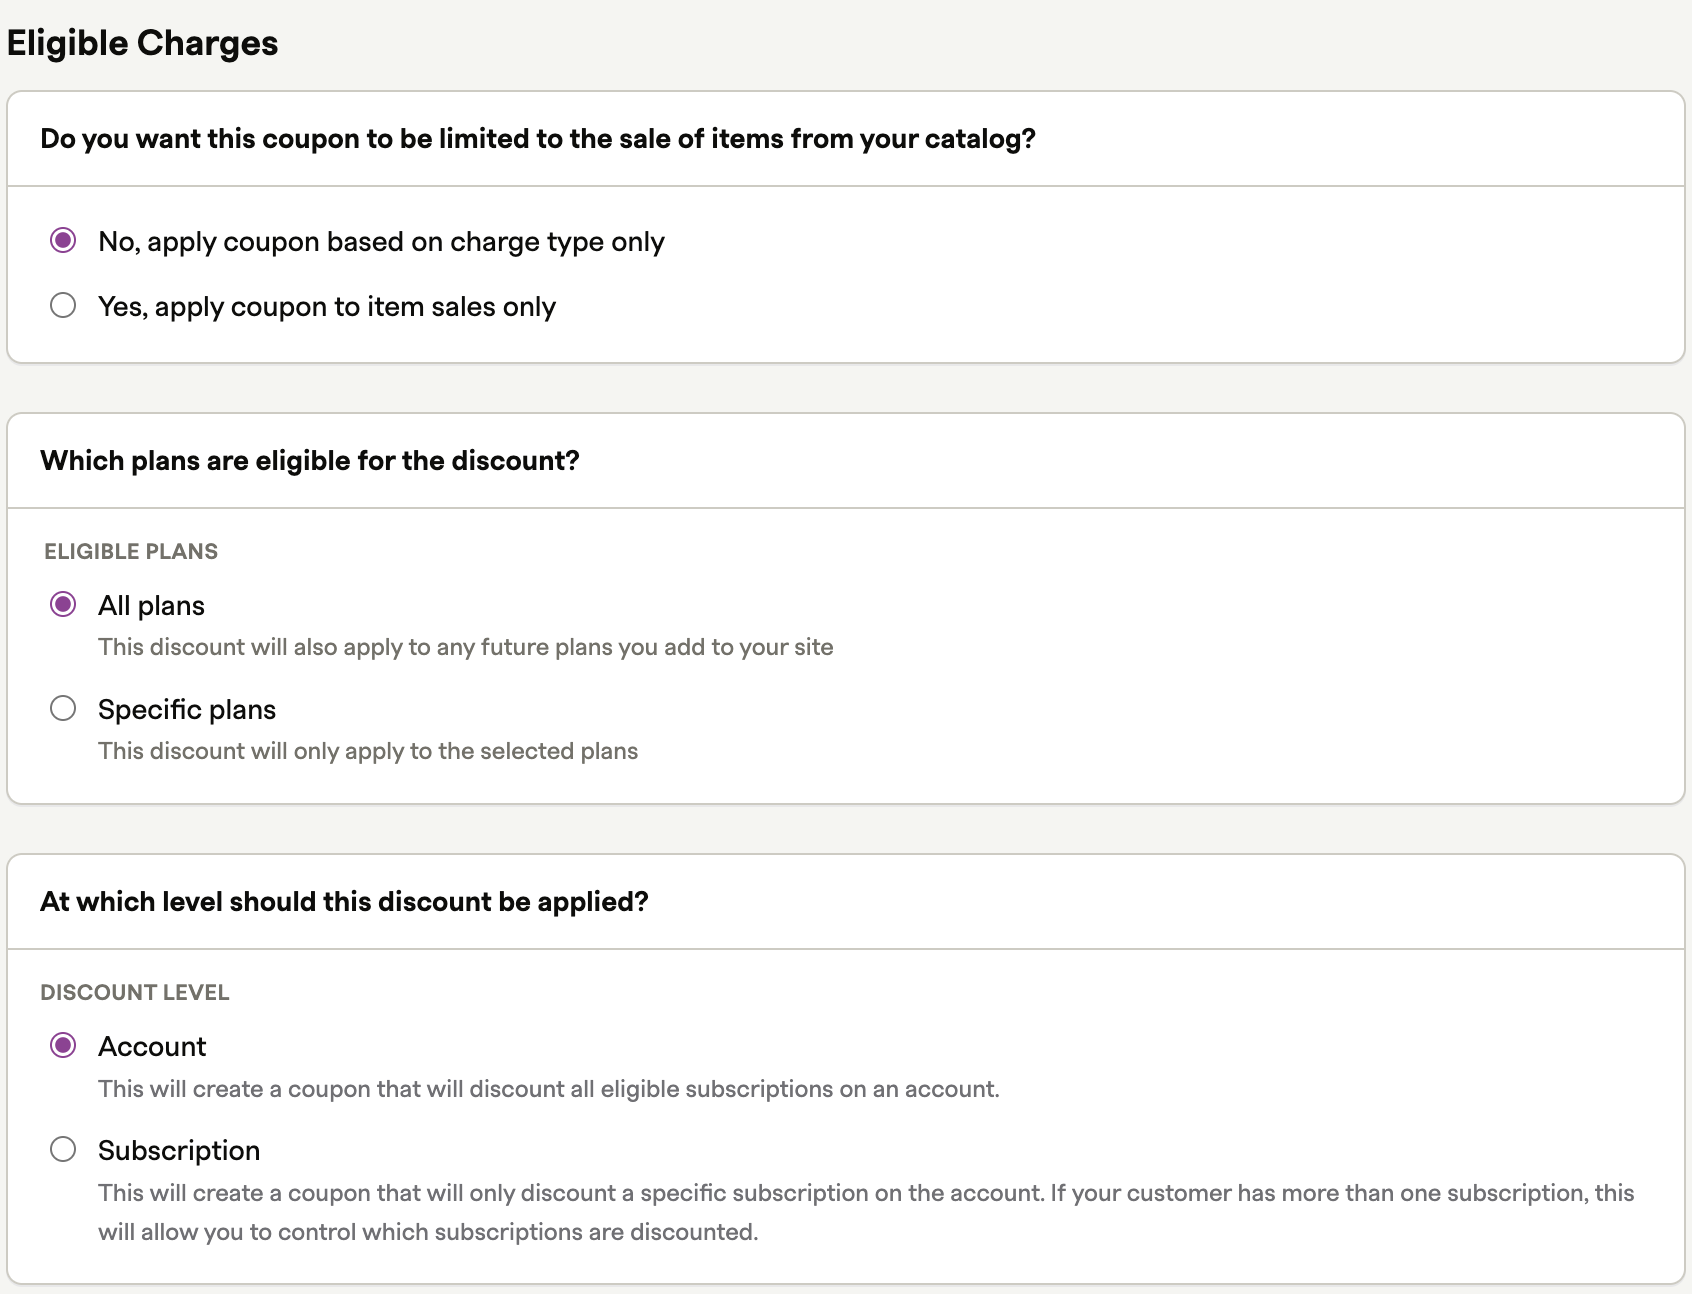1692x1294 pixels.
Task: Choose the 'All plans' radio button
Action: (x=63, y=605)
